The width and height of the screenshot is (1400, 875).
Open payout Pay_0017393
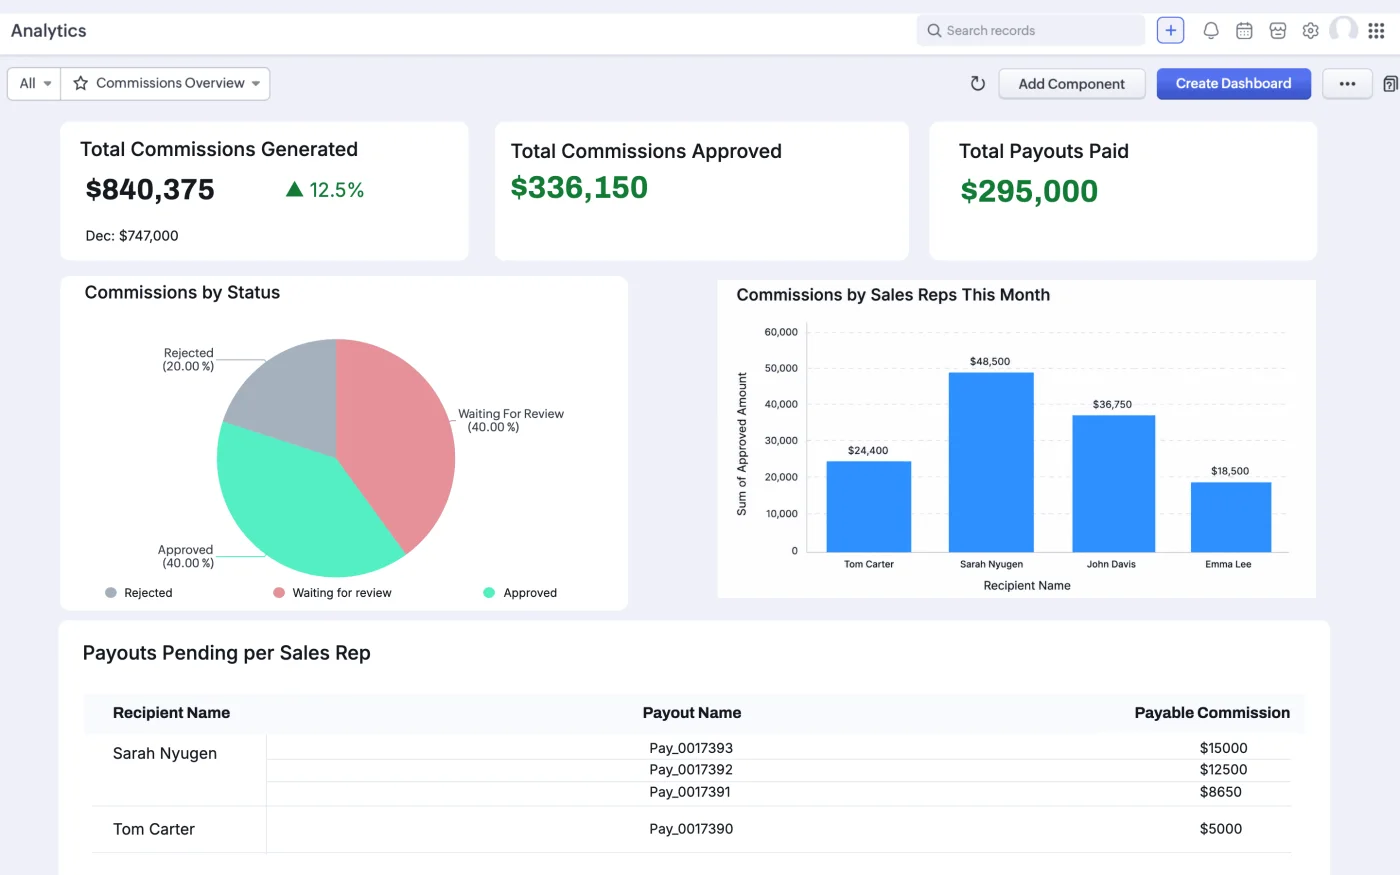pos(691,748)
